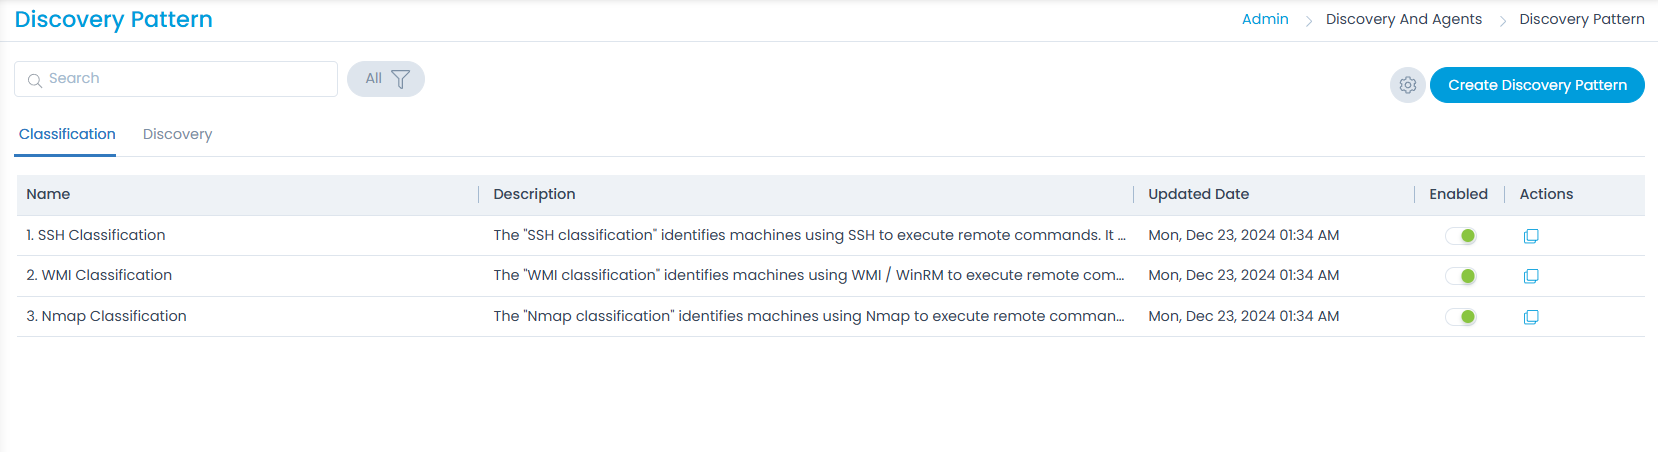Duplicate the Nmap Classification pattern

pyautogui.click(x=1530, y=317)
